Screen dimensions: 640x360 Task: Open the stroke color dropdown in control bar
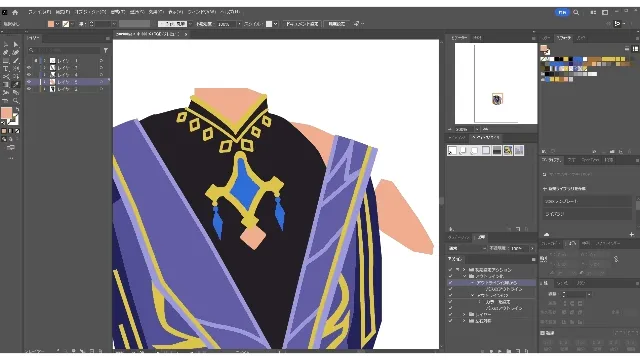point(72,24)
